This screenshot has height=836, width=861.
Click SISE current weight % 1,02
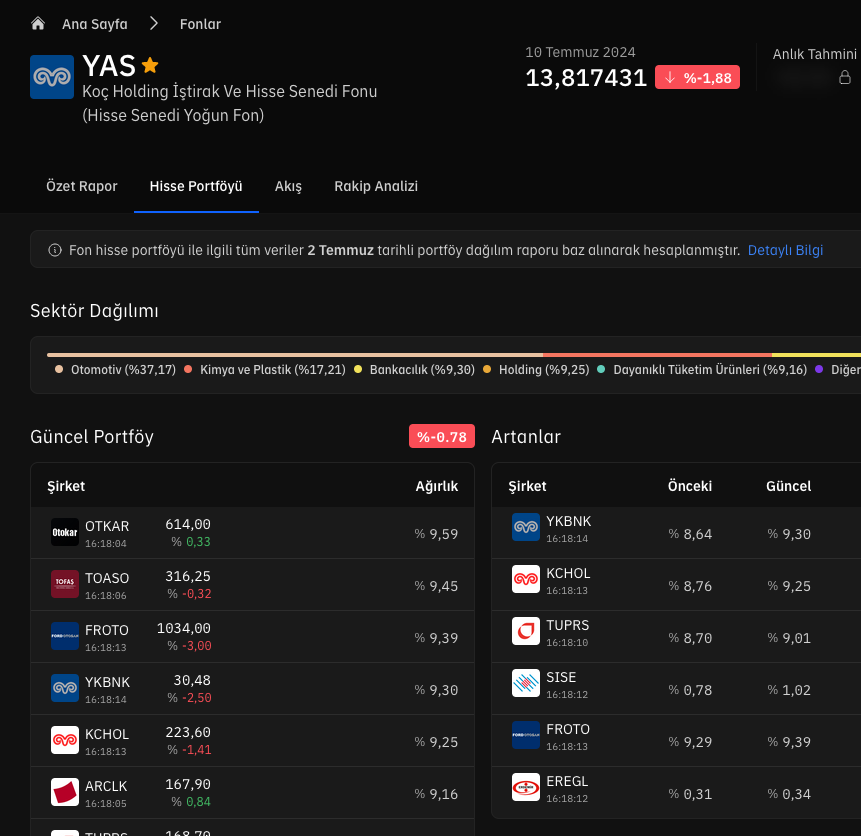point(789,690)
